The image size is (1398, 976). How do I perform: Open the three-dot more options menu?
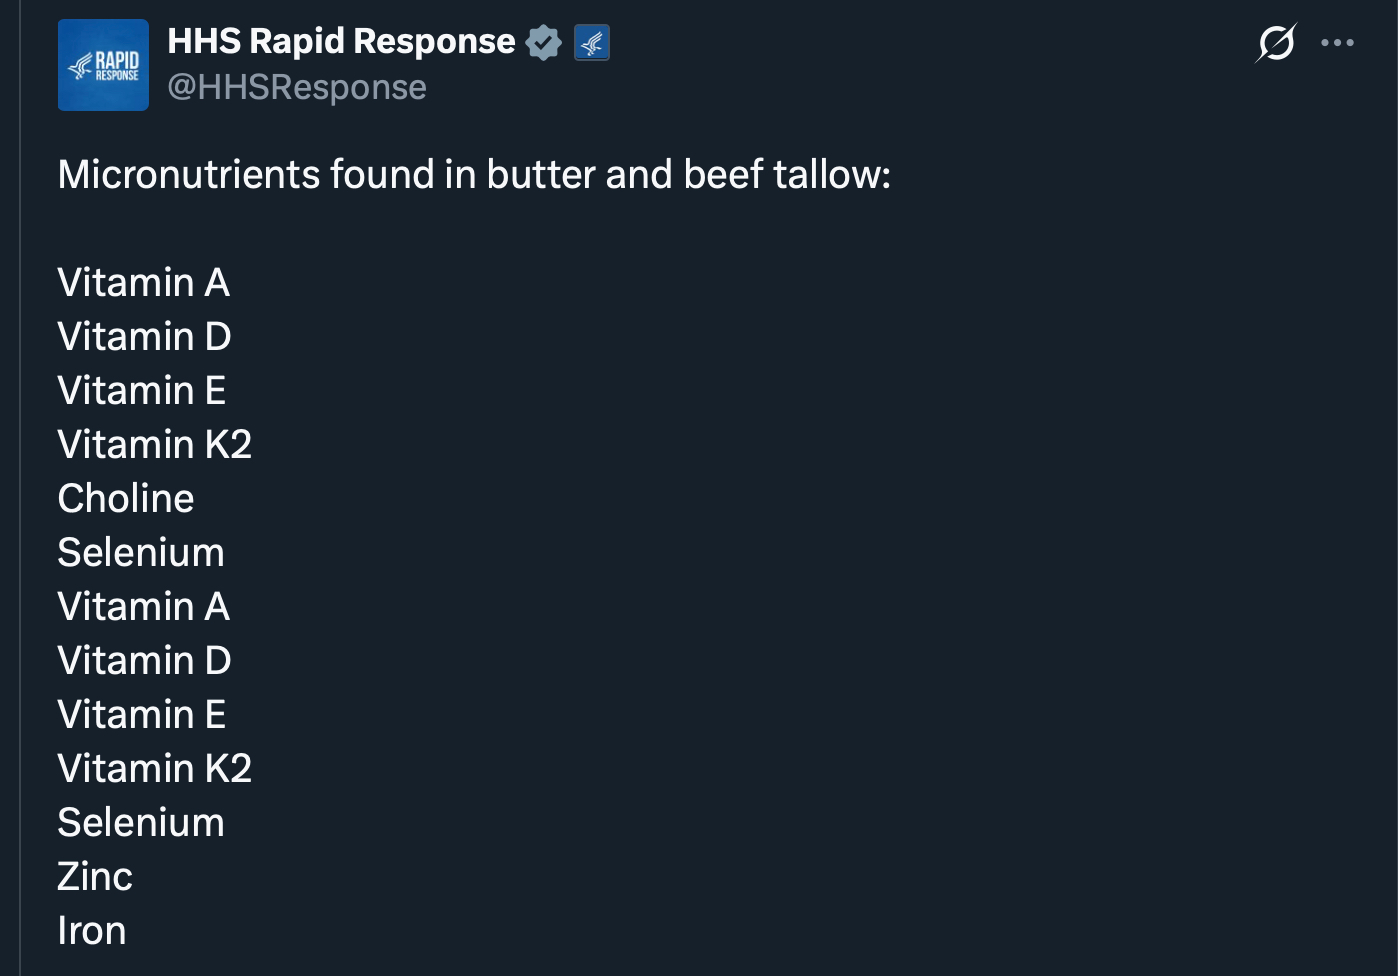click(1337, 43)
